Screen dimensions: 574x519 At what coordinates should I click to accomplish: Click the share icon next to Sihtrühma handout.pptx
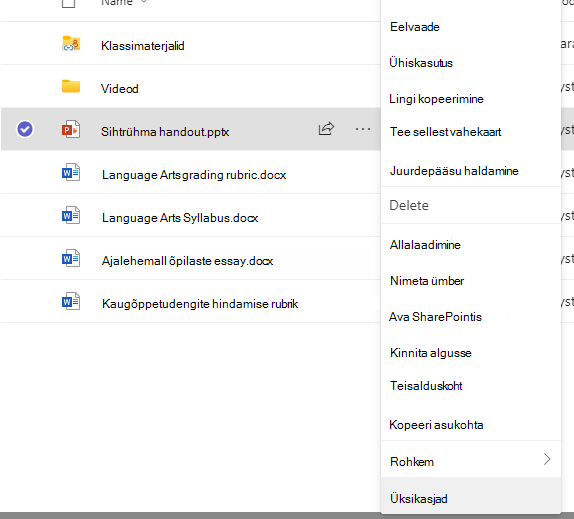[326, 129]
